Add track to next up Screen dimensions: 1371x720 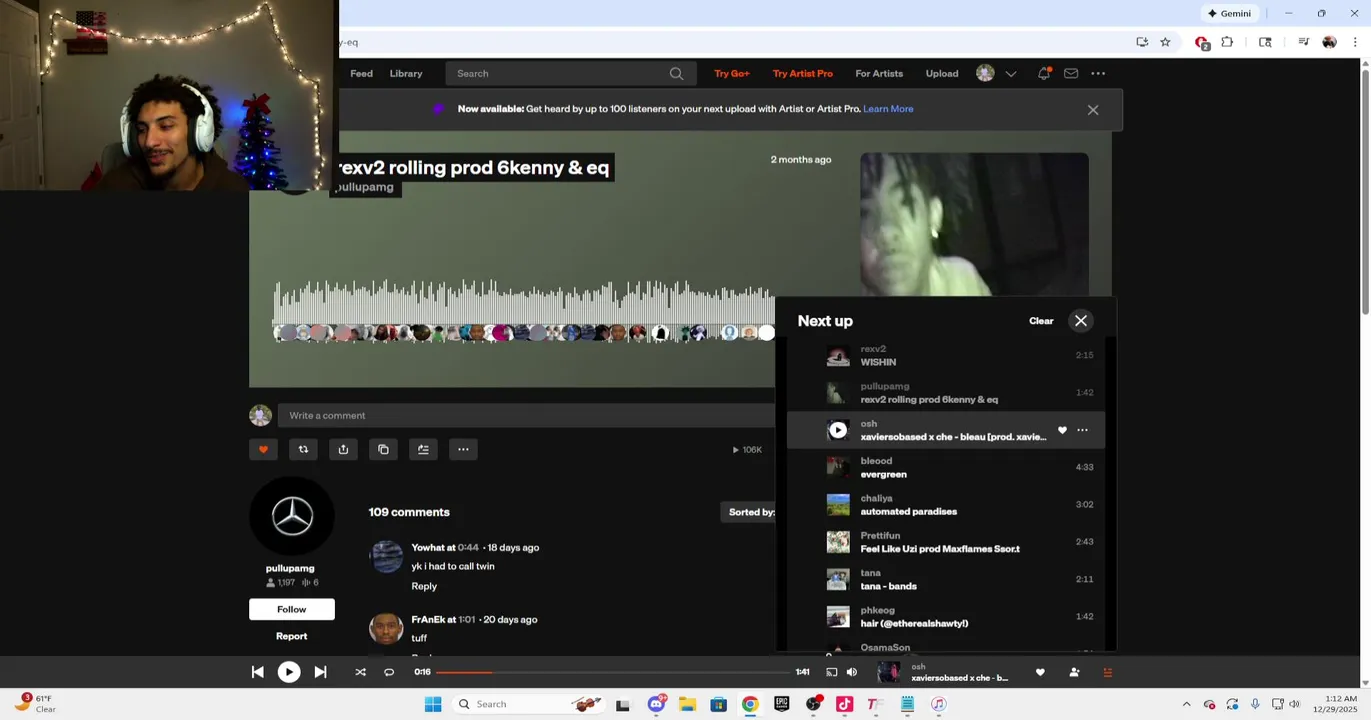point(423,449)
